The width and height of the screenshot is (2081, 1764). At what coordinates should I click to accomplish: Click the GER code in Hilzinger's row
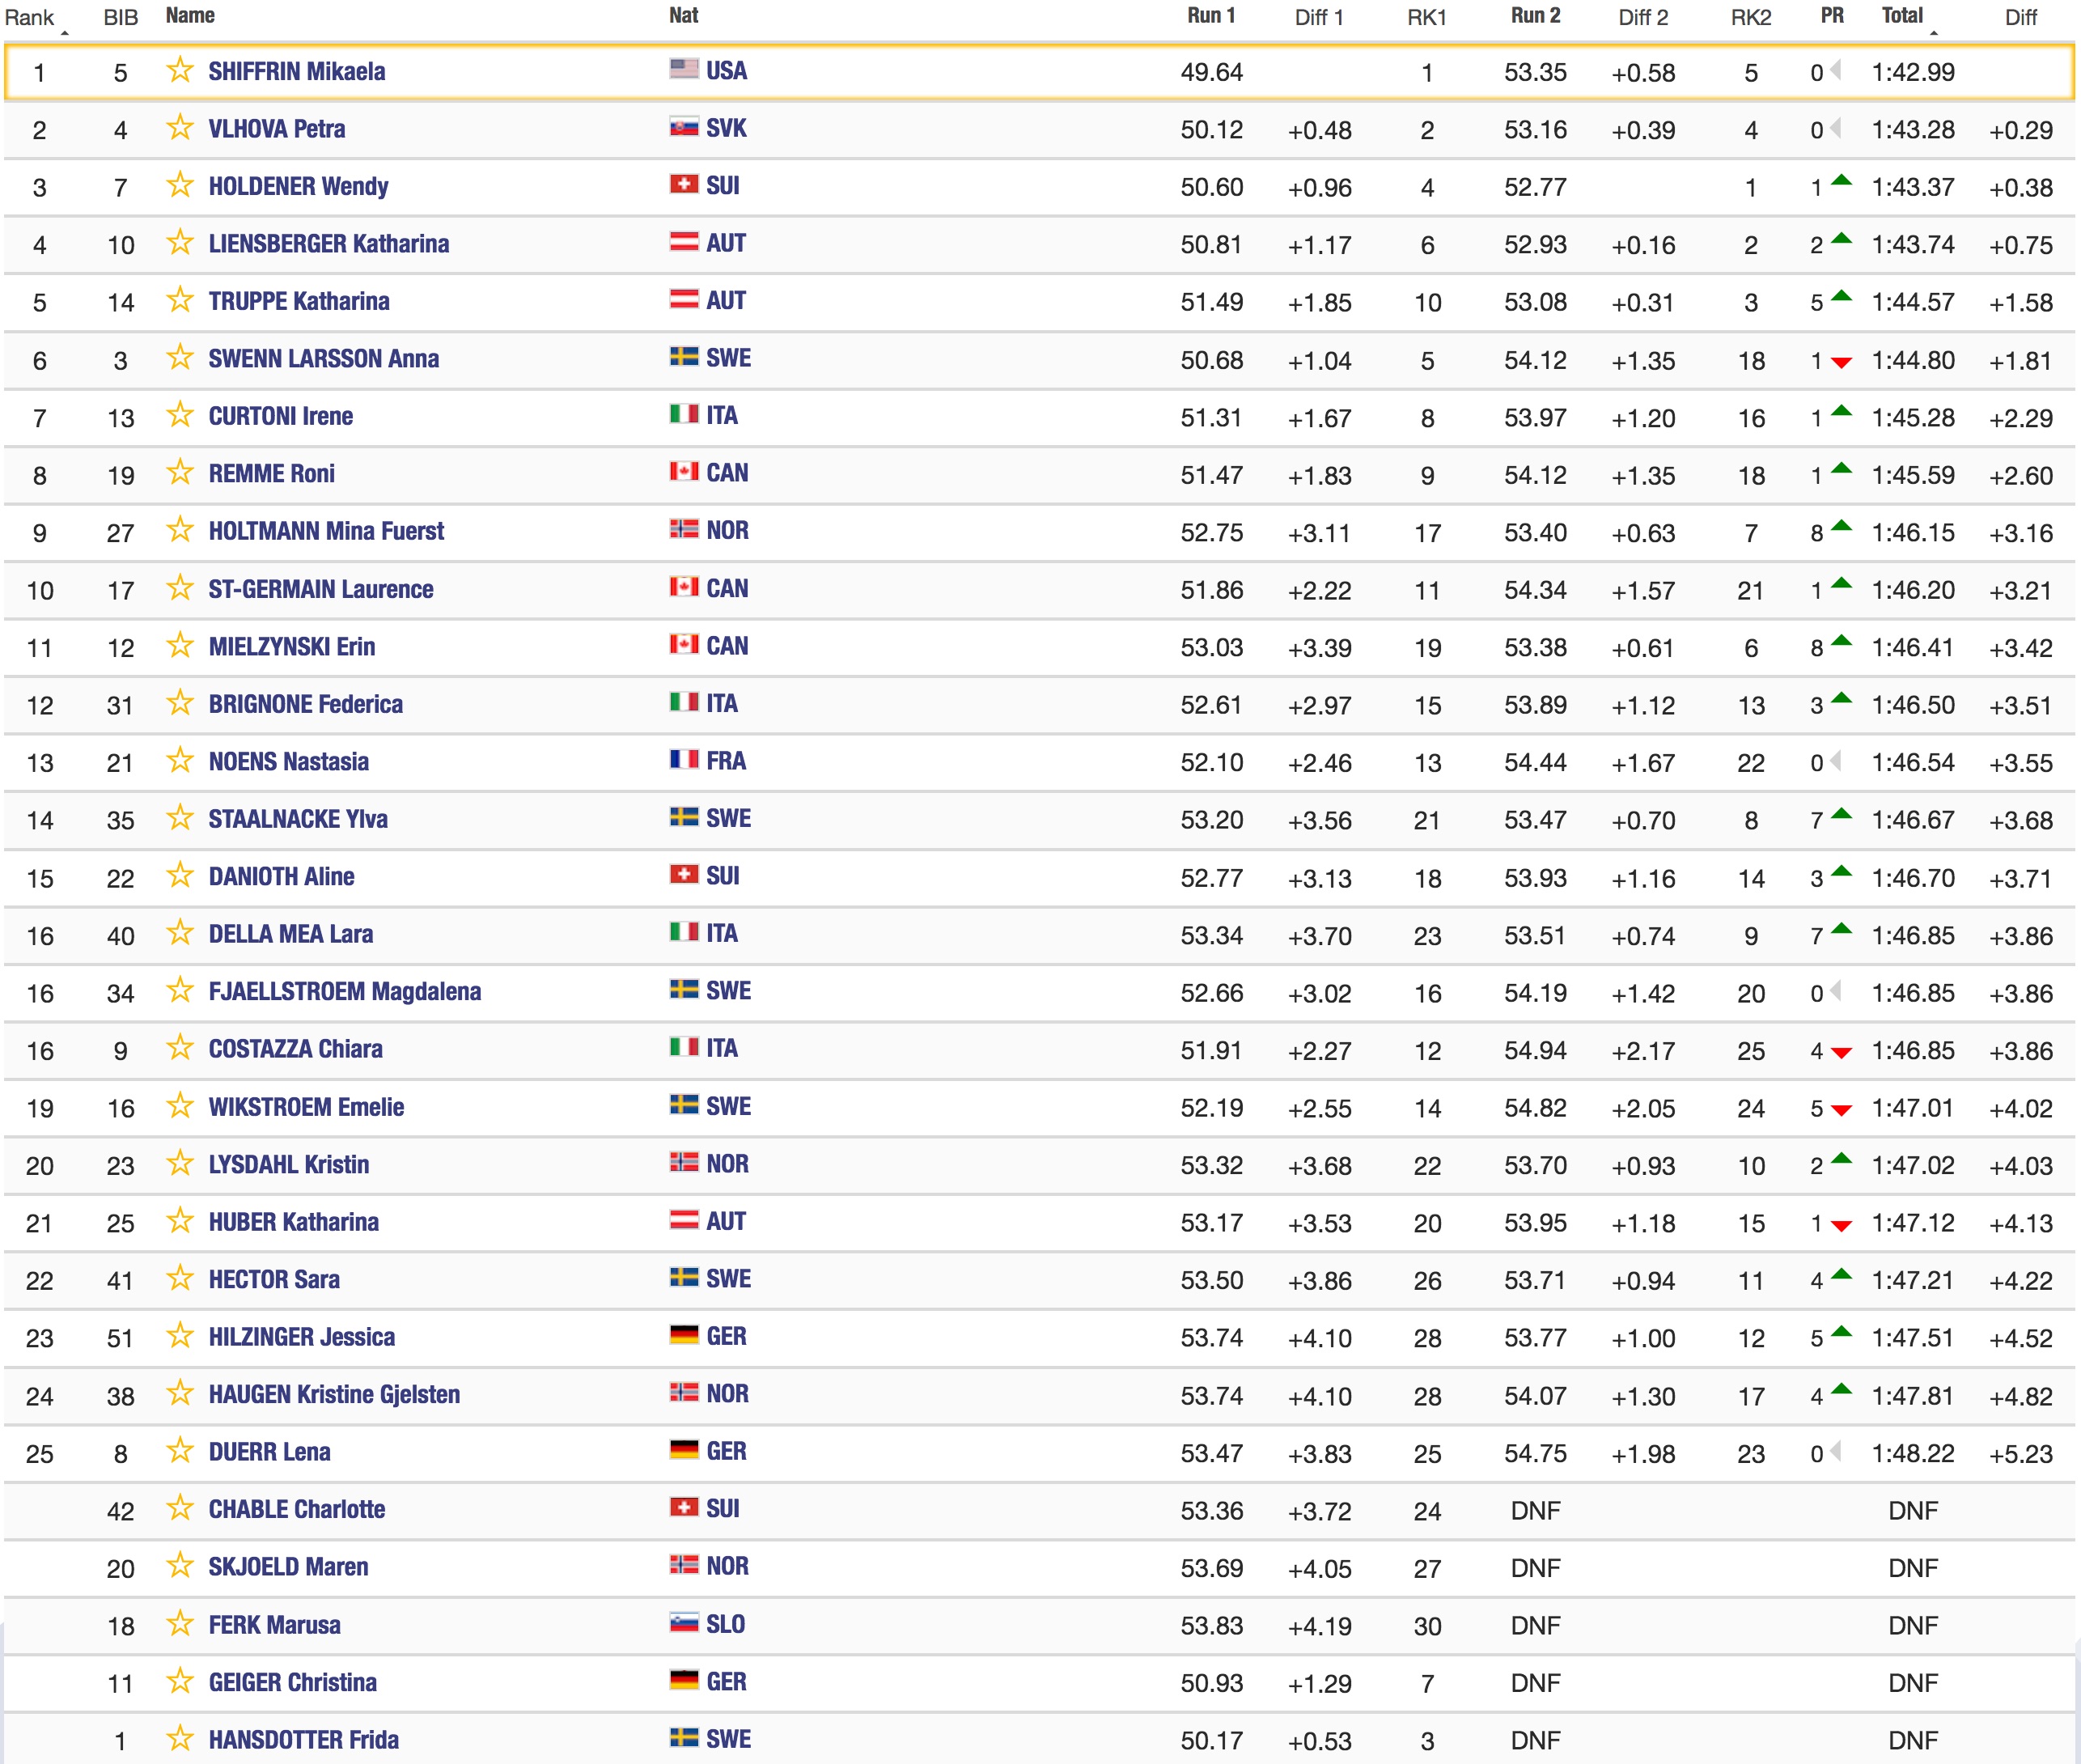click(x=726, y=1337)
